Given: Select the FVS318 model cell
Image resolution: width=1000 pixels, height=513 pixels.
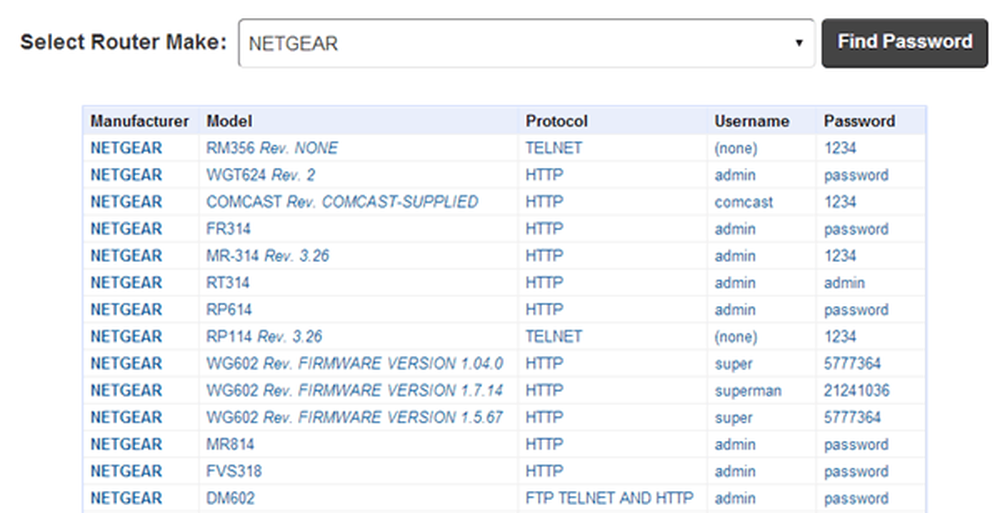Looking at the screenshot, I should coord(233,471).
